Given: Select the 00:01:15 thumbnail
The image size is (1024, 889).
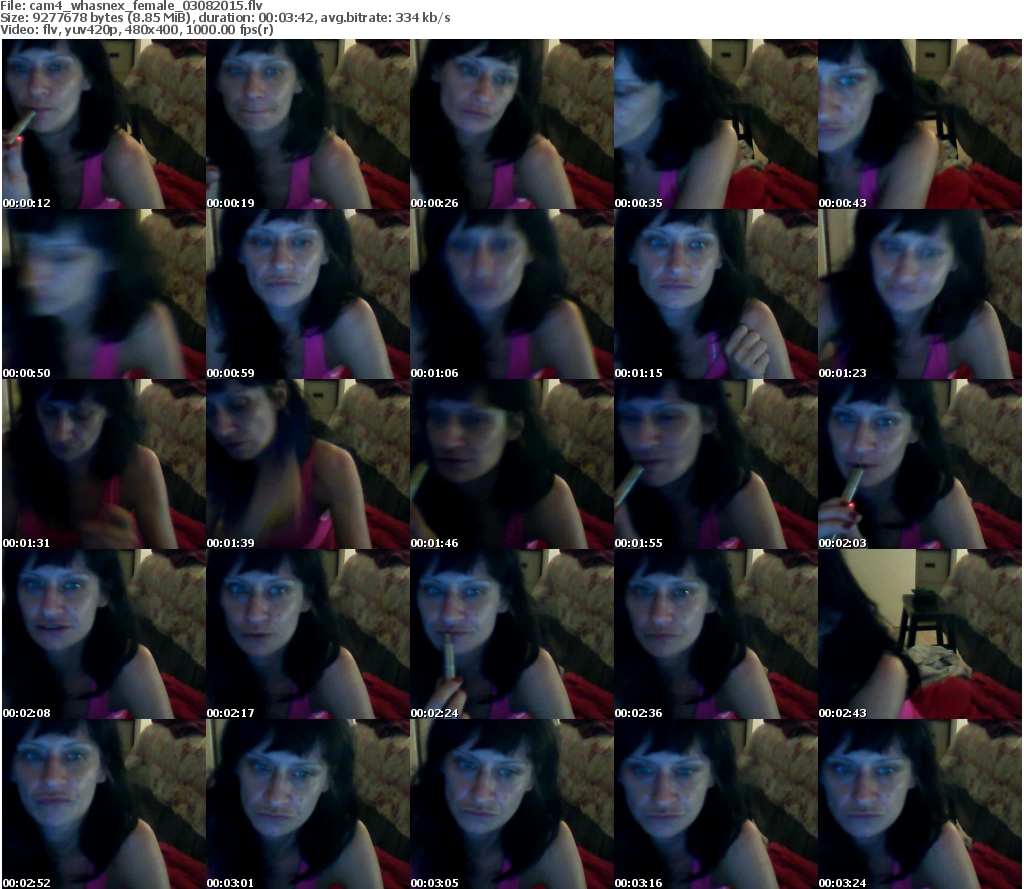Looking at the screenshot, I should pos(715,294).
